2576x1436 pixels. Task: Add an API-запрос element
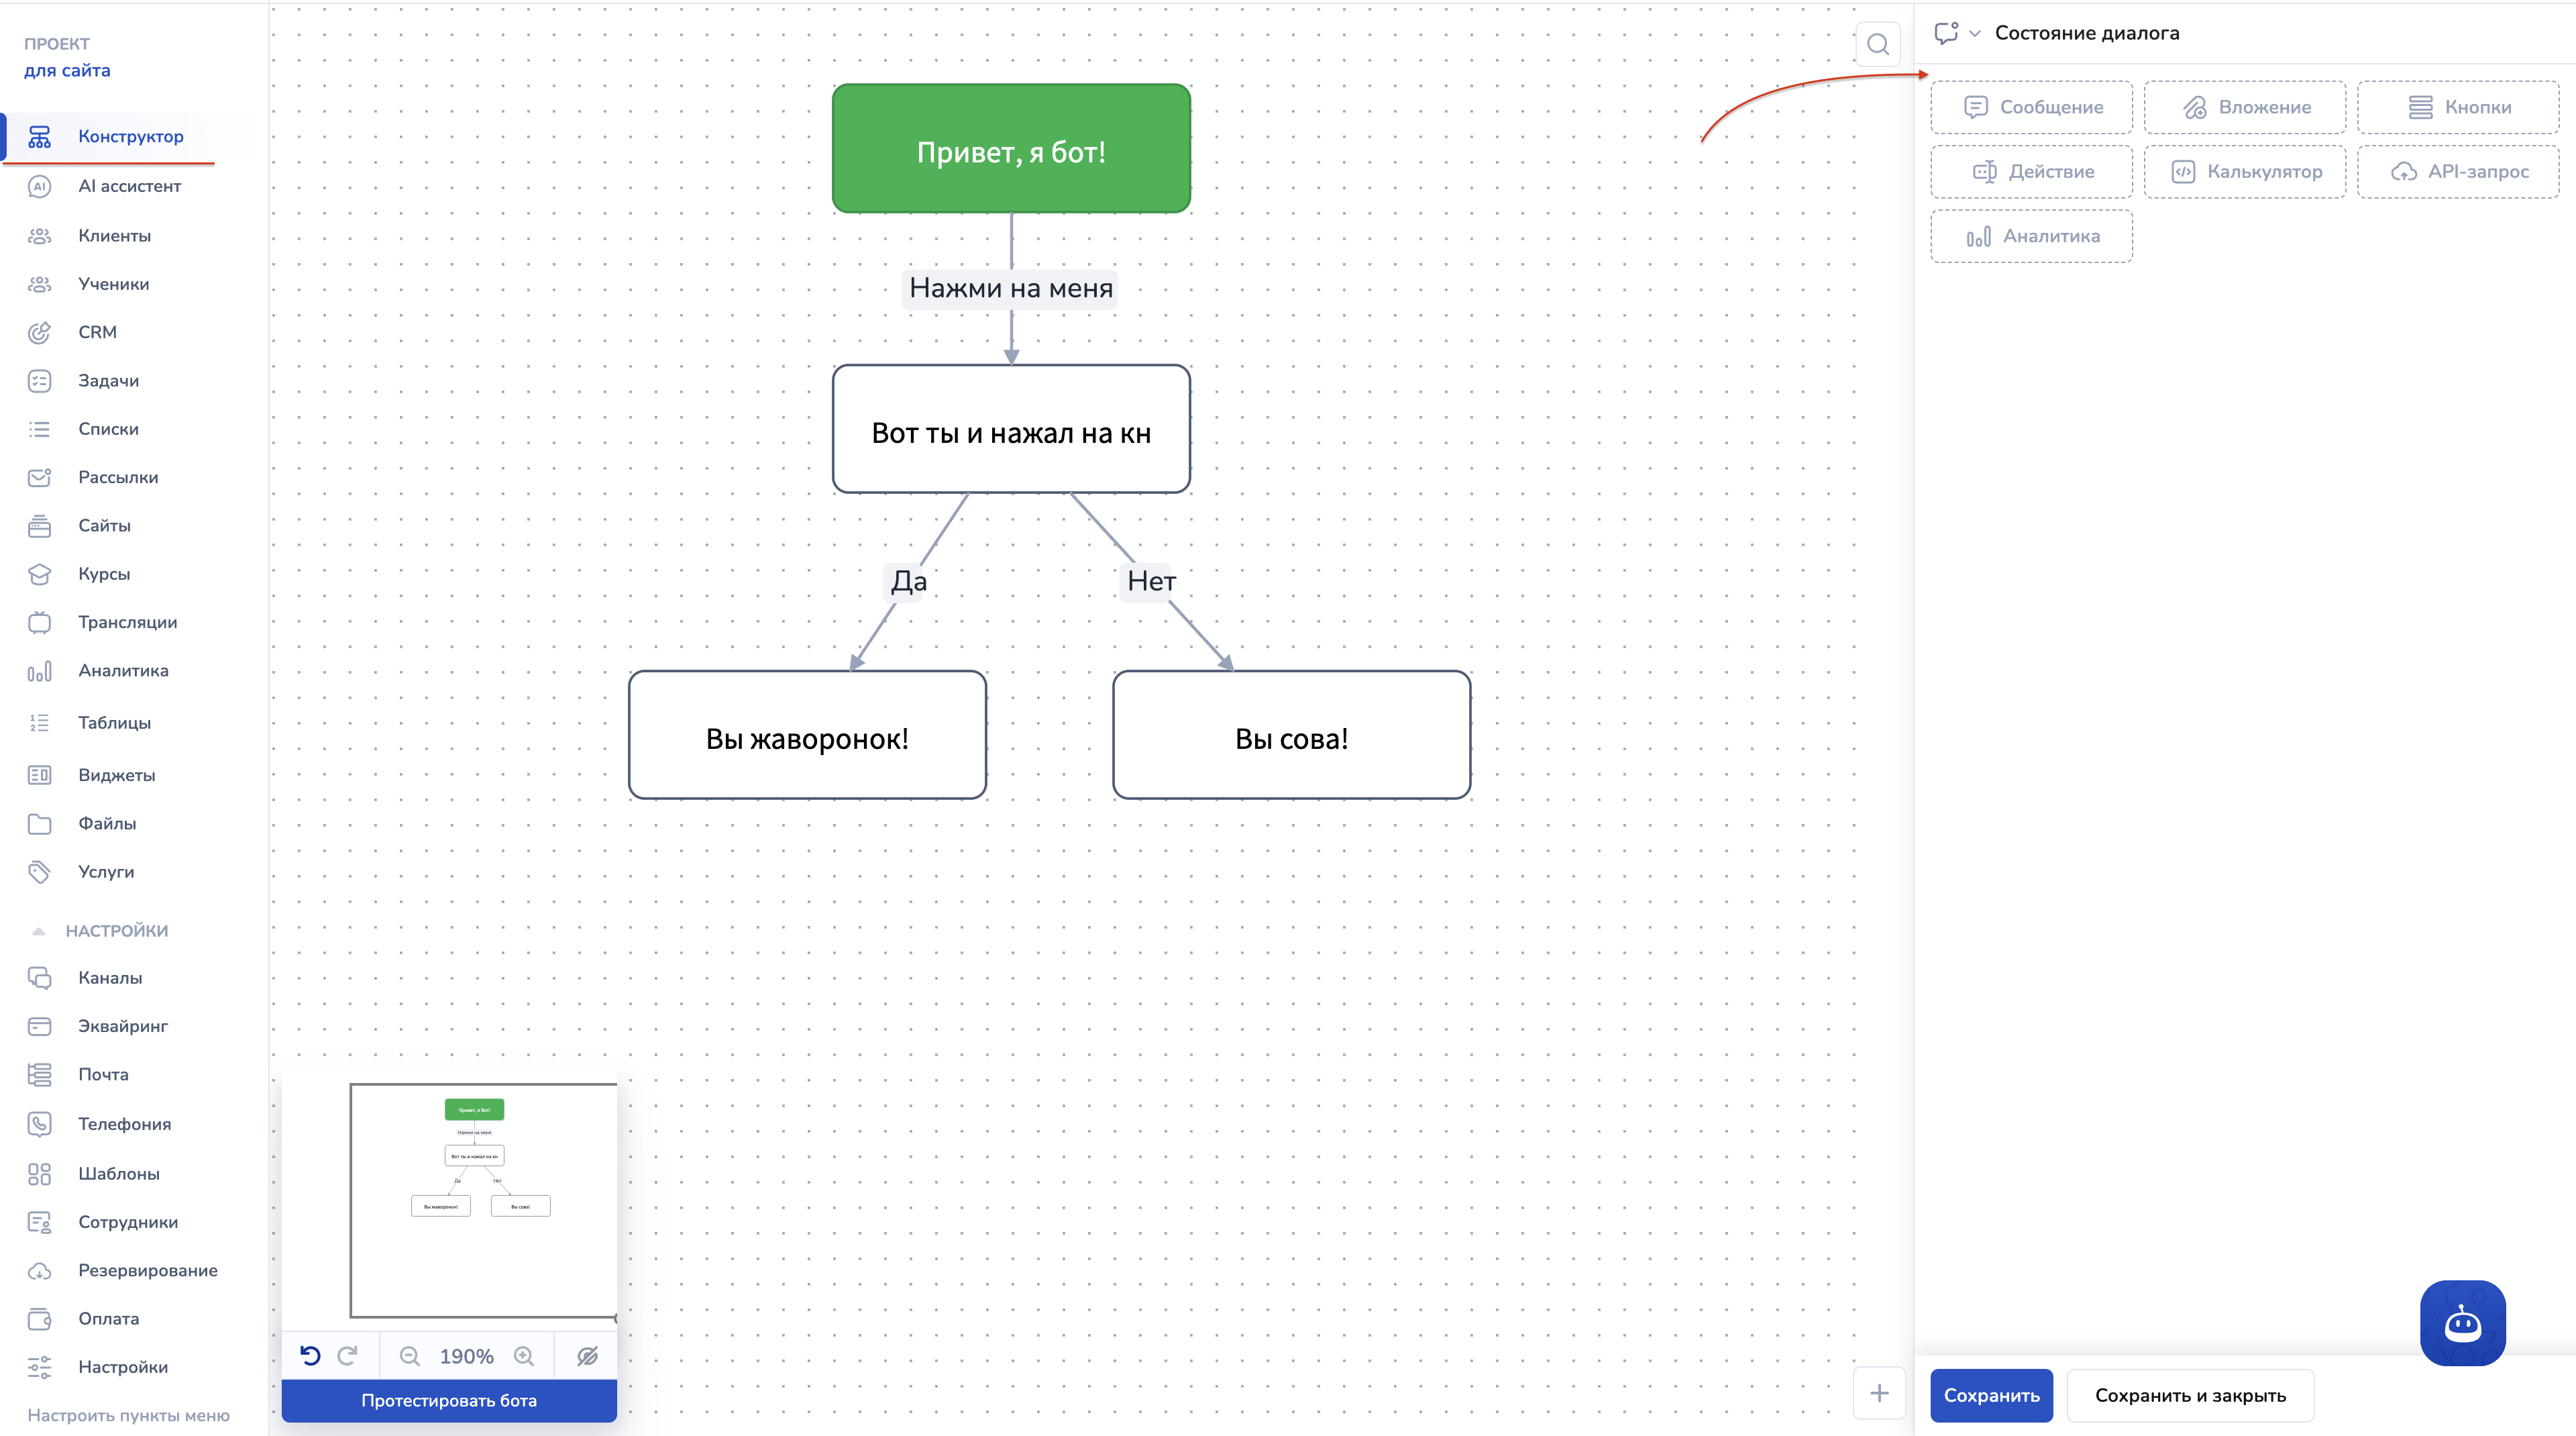click(x=2458, y=172)
